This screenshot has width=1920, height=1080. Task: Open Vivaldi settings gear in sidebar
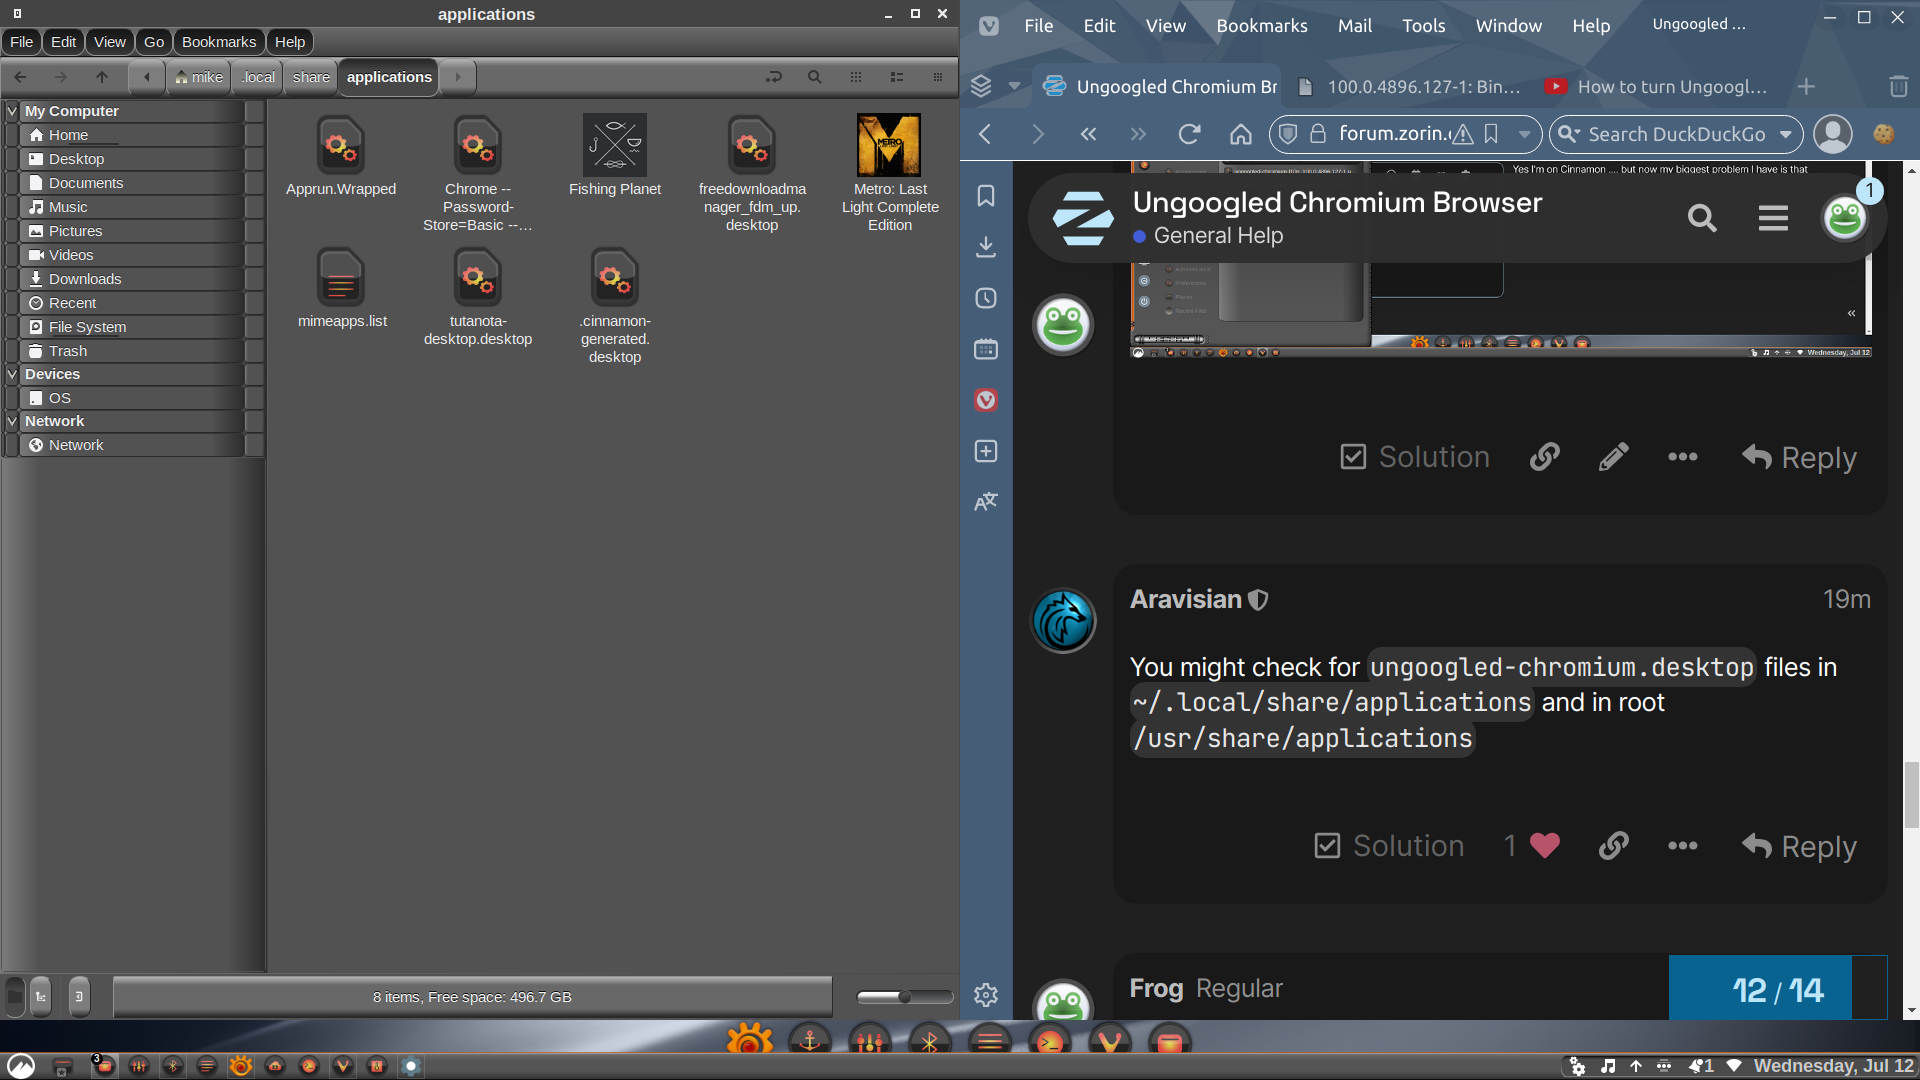pyautogui.click(x=986, y=995)
